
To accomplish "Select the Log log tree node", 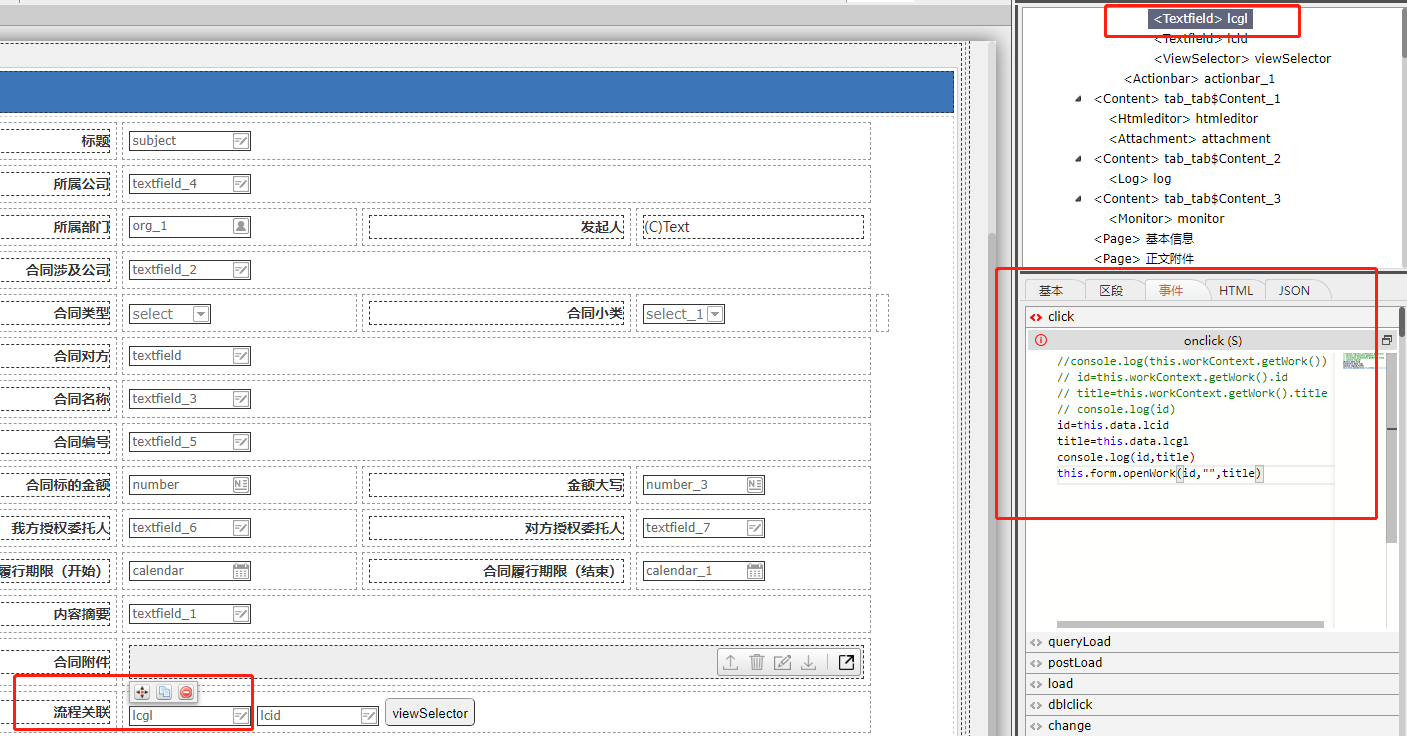I will coord(1140,179).
